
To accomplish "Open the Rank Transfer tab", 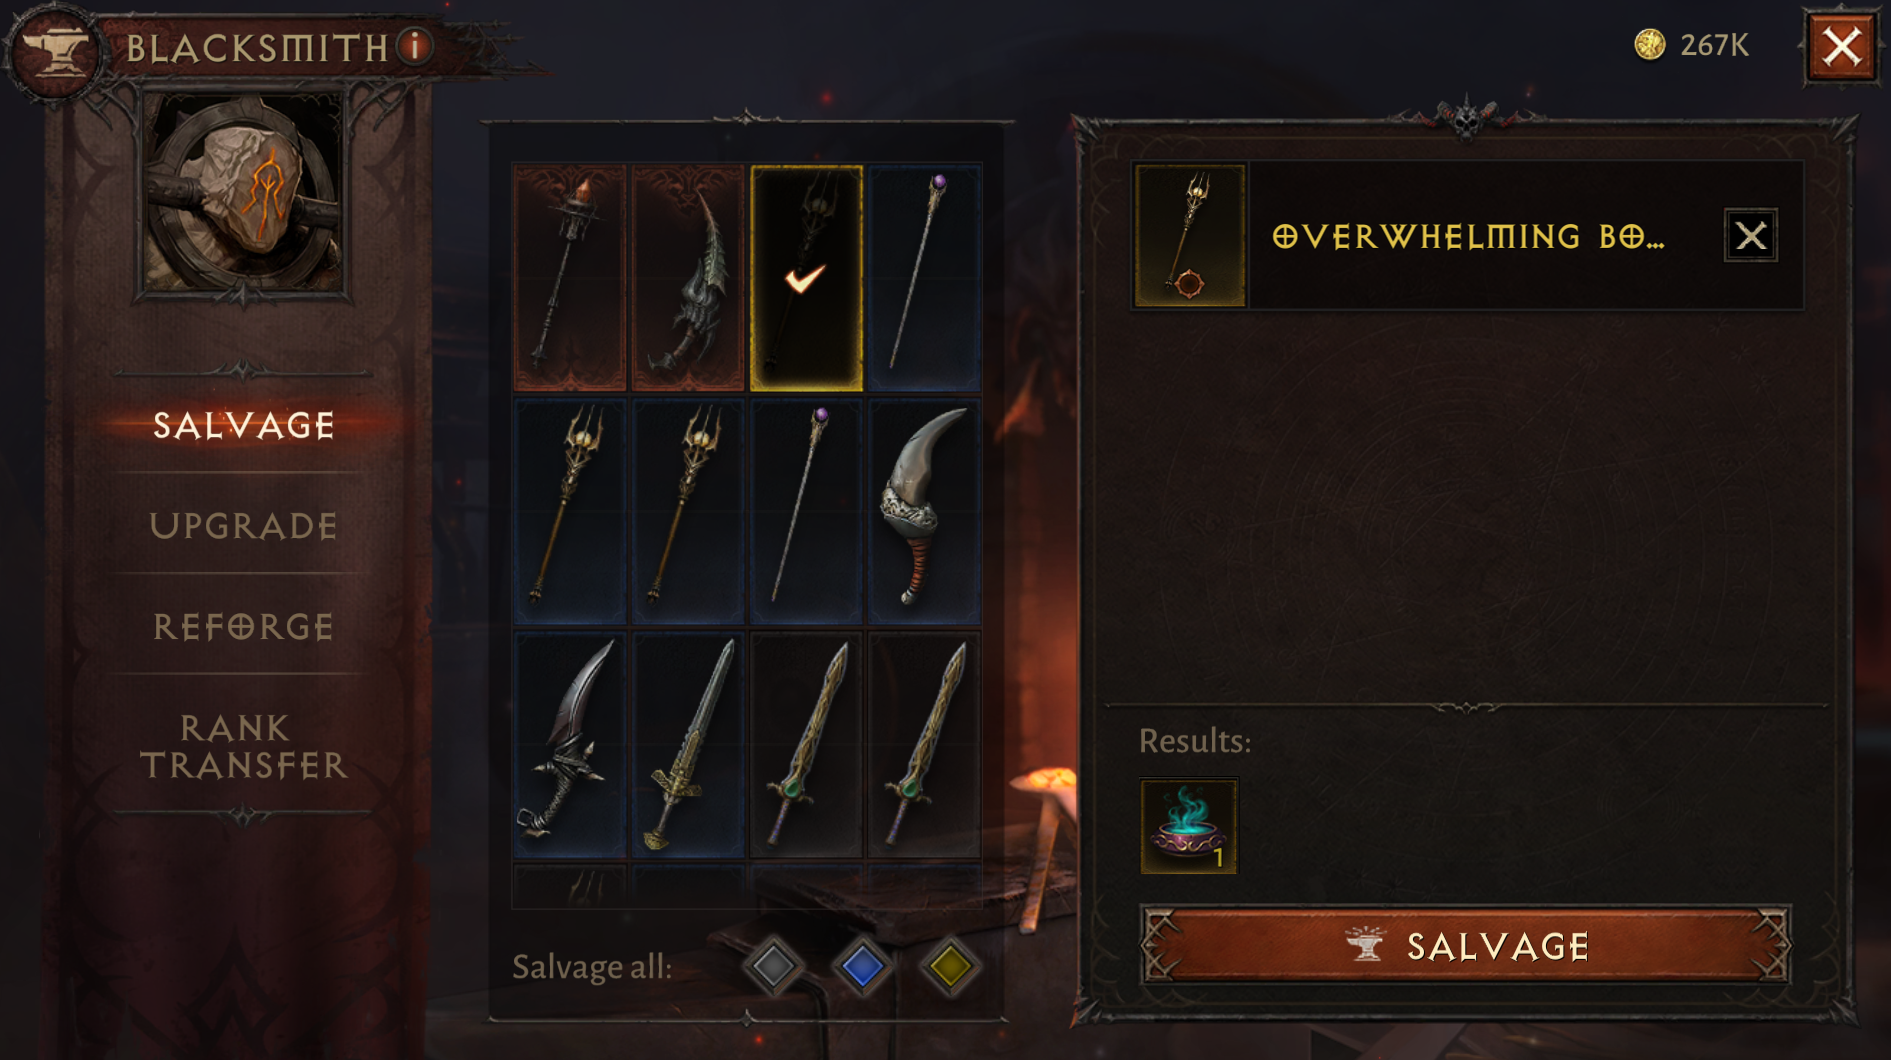I will tap(243, 746).
